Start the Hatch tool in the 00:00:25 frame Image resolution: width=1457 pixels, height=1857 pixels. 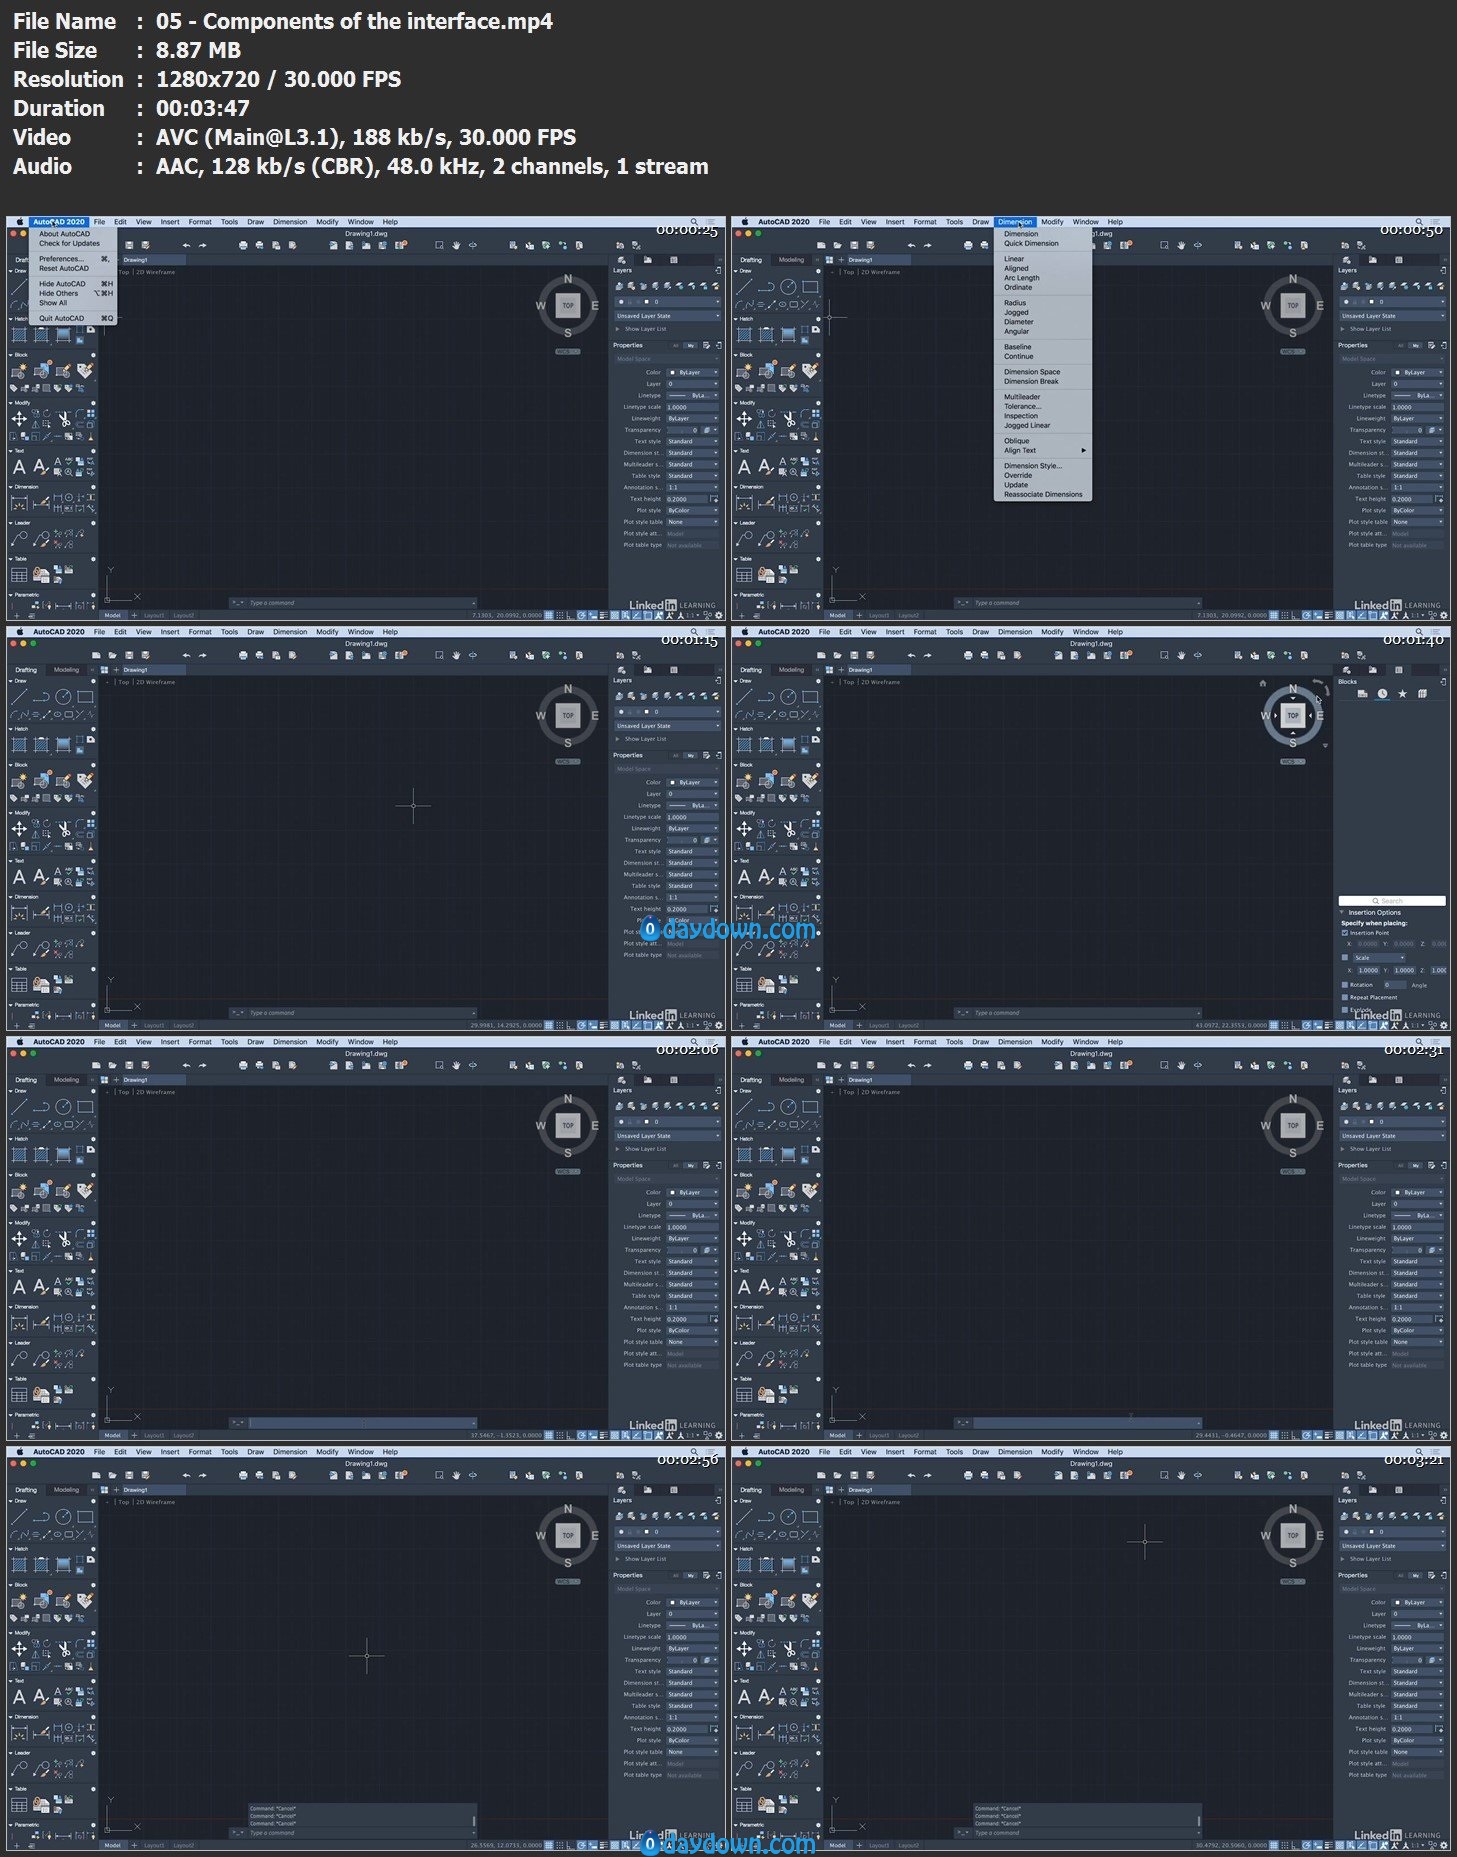[x=19, y=334]
